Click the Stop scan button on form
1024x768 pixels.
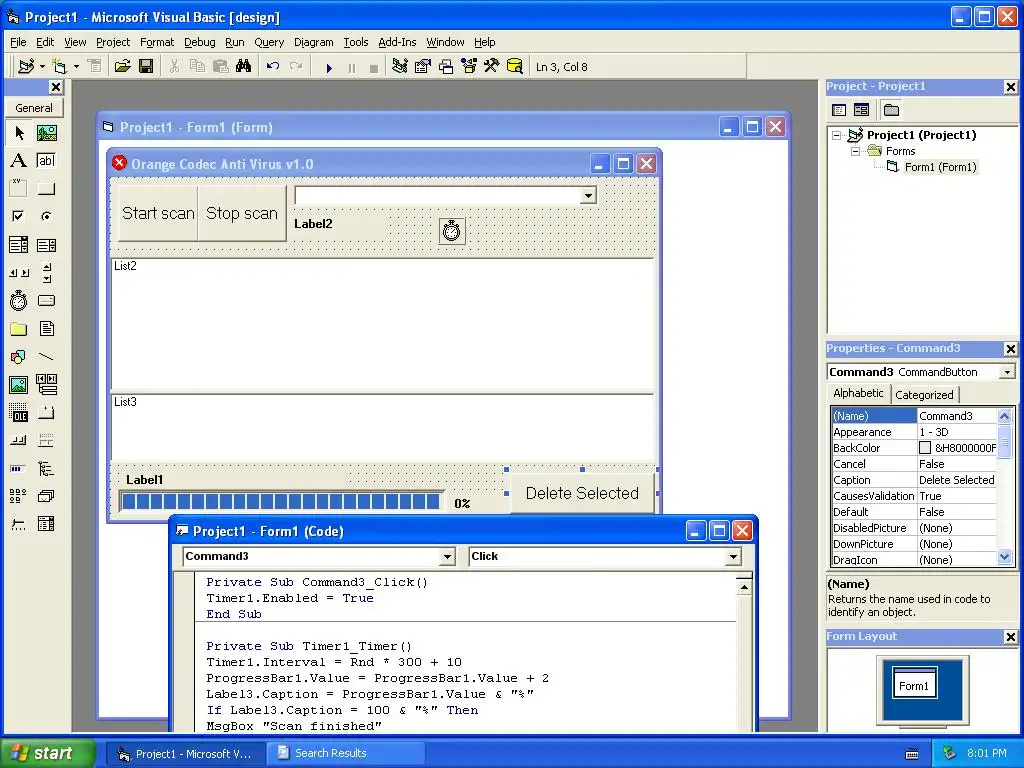pos(242,214)
